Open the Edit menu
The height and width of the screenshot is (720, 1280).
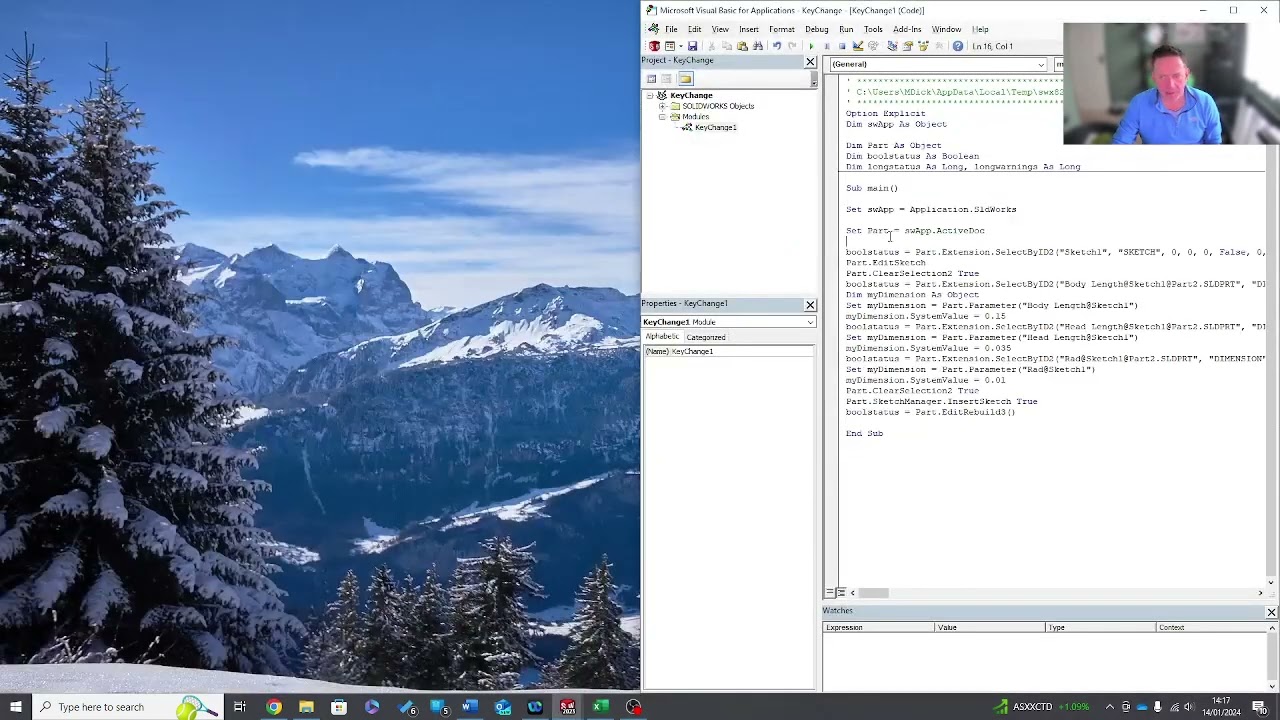coord(694,29)
